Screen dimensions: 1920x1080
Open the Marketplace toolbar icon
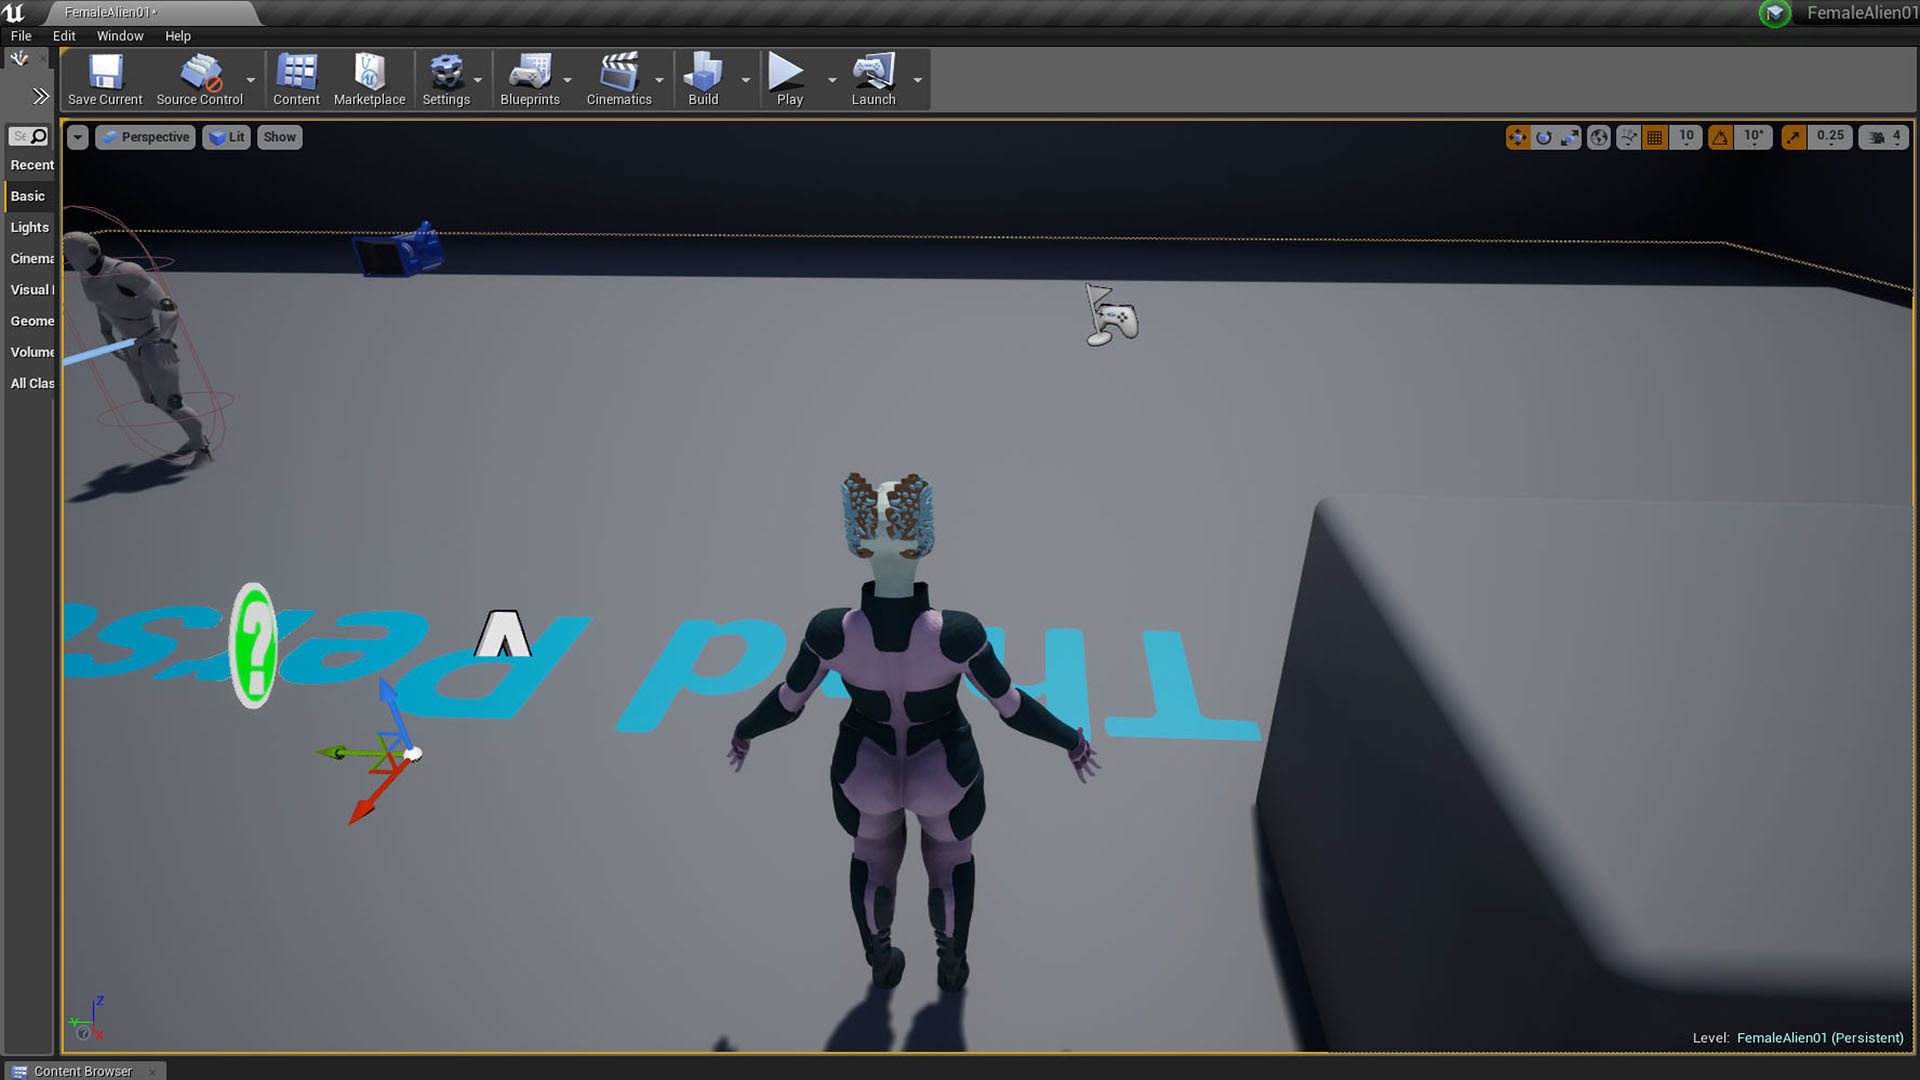pos(369,72)
